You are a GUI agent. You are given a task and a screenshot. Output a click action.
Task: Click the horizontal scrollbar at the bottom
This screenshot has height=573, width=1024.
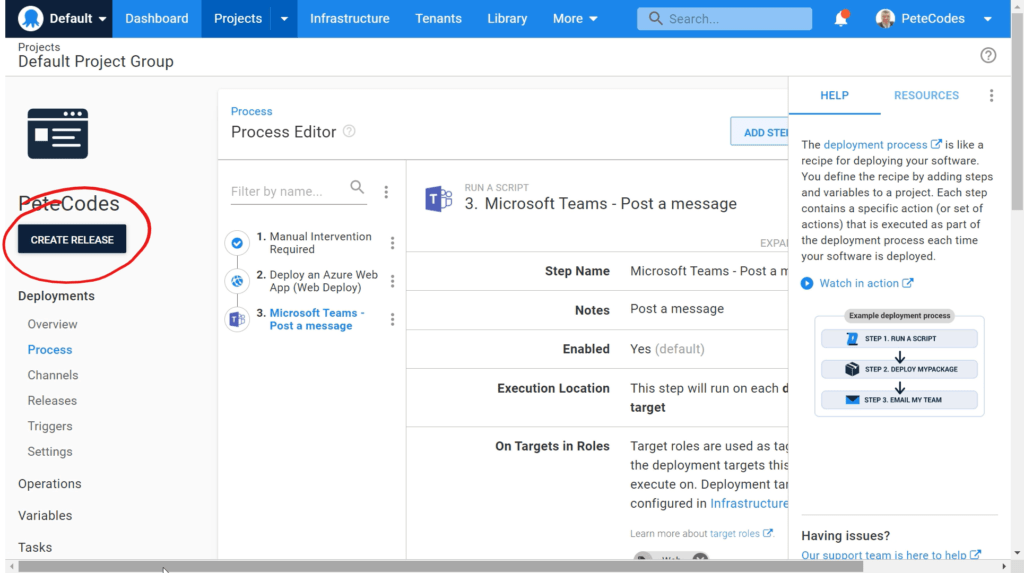pos(441,566)
